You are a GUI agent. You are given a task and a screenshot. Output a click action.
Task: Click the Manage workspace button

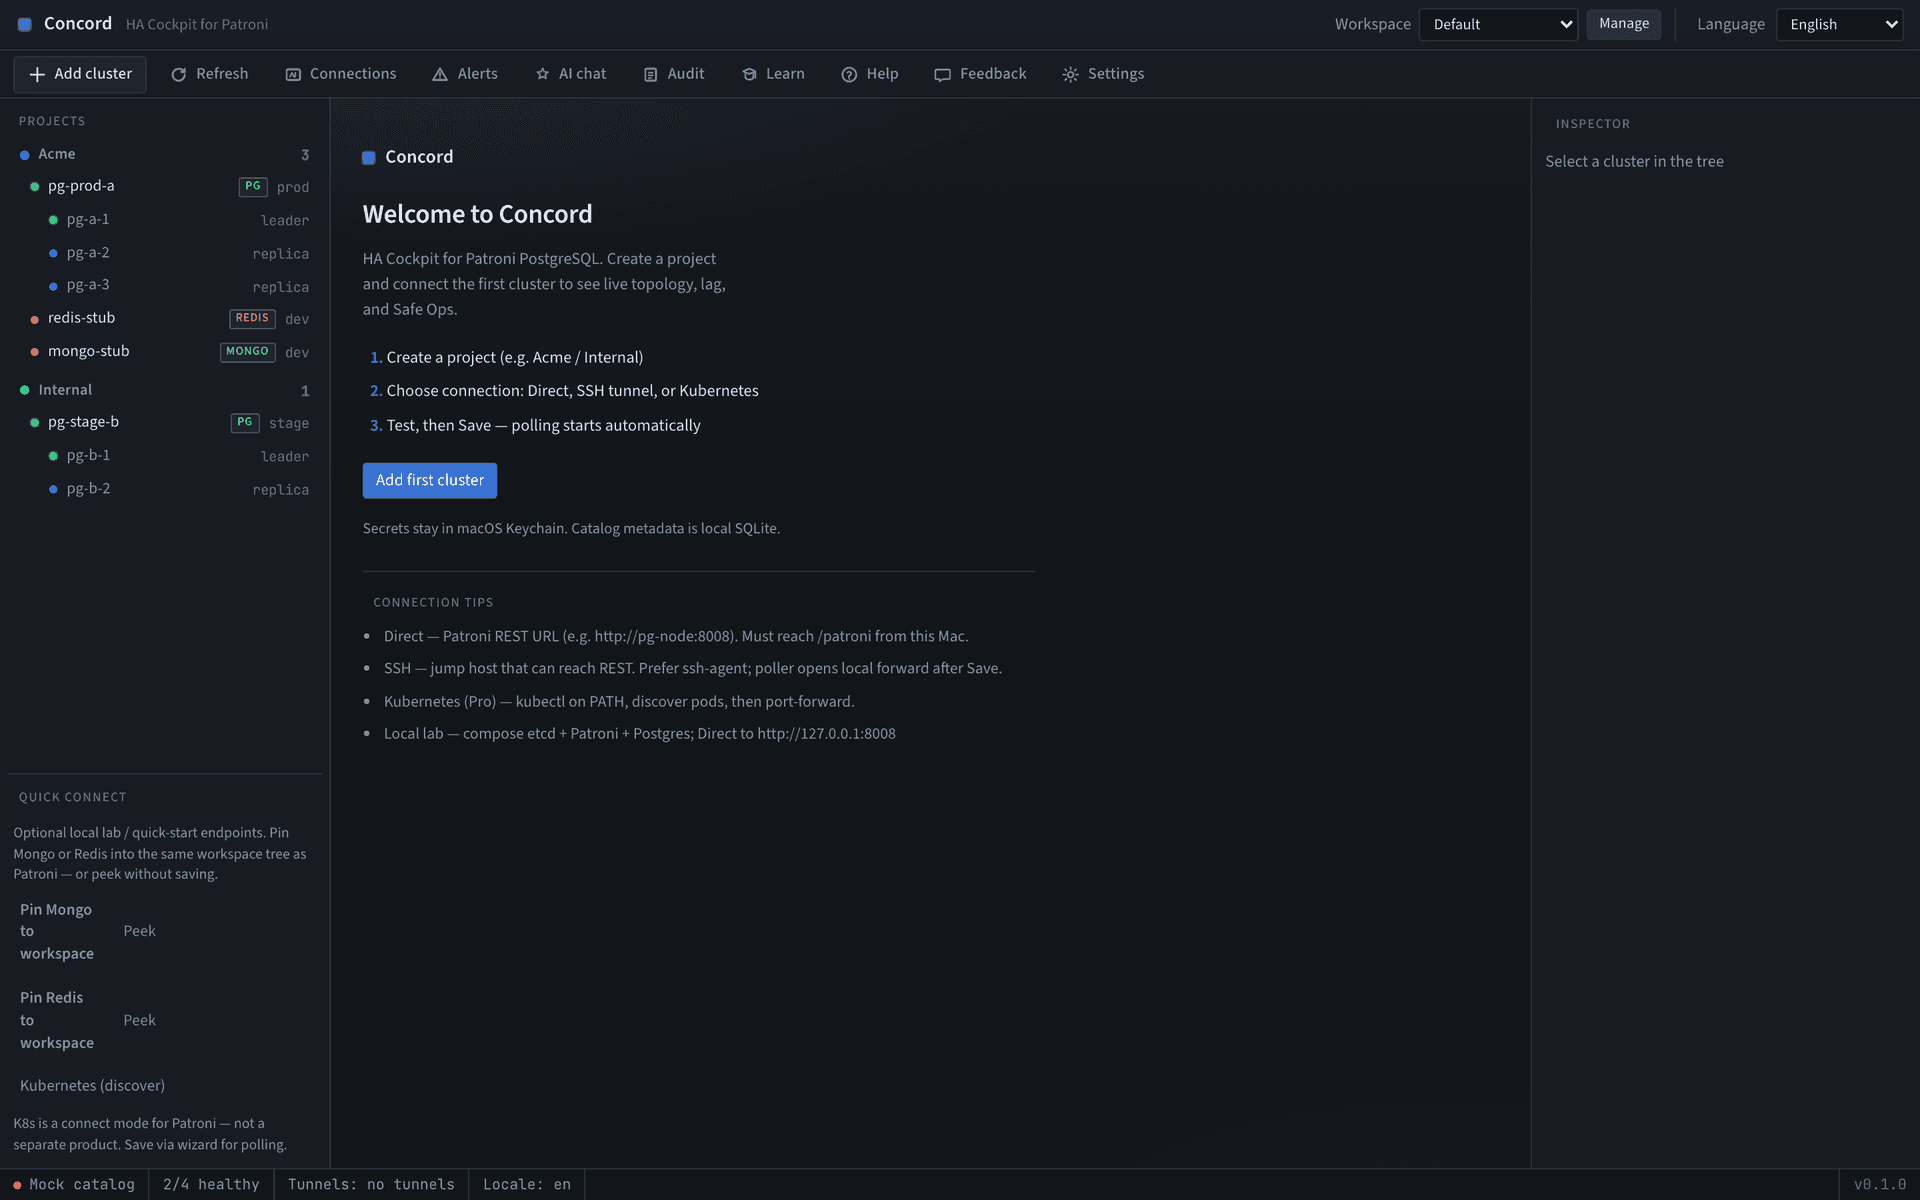click(1624, 24)
